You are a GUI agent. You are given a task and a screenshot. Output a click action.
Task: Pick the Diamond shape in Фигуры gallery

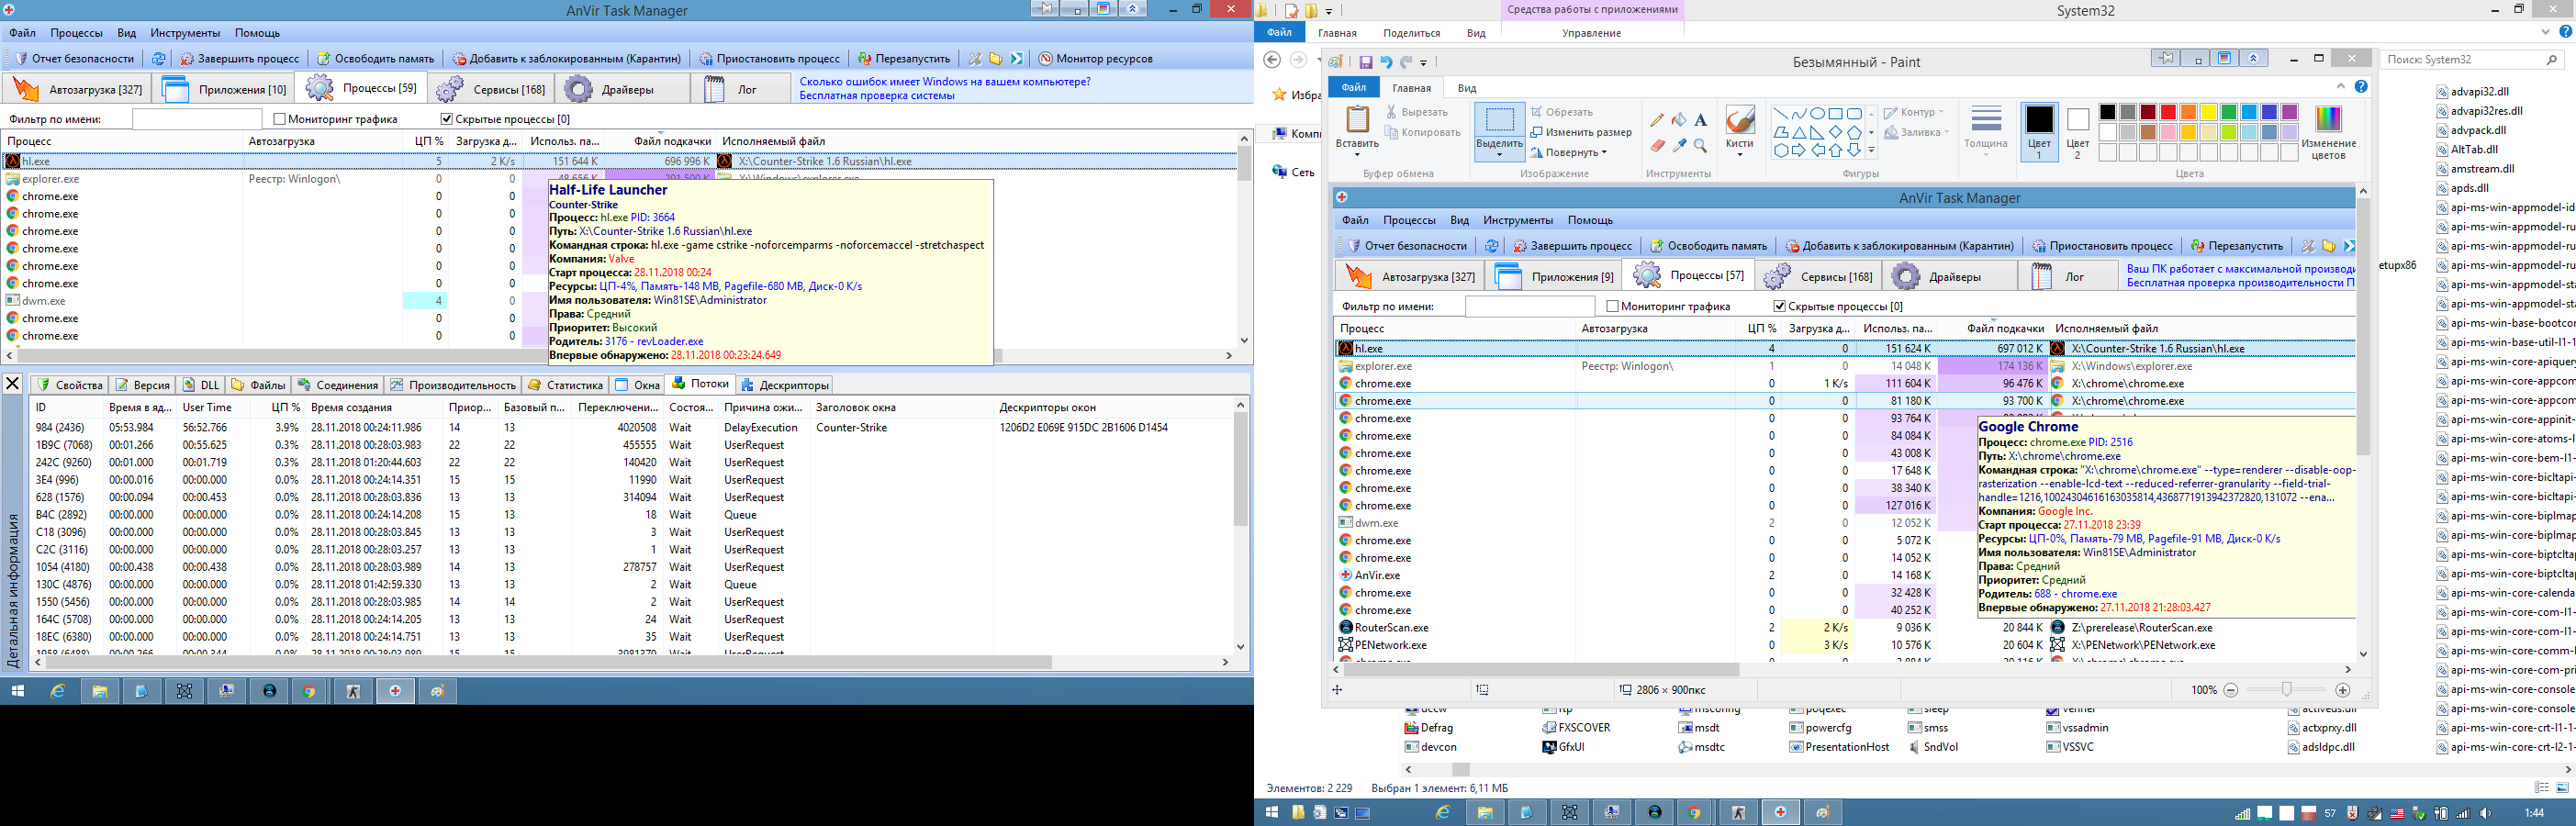1835,132
